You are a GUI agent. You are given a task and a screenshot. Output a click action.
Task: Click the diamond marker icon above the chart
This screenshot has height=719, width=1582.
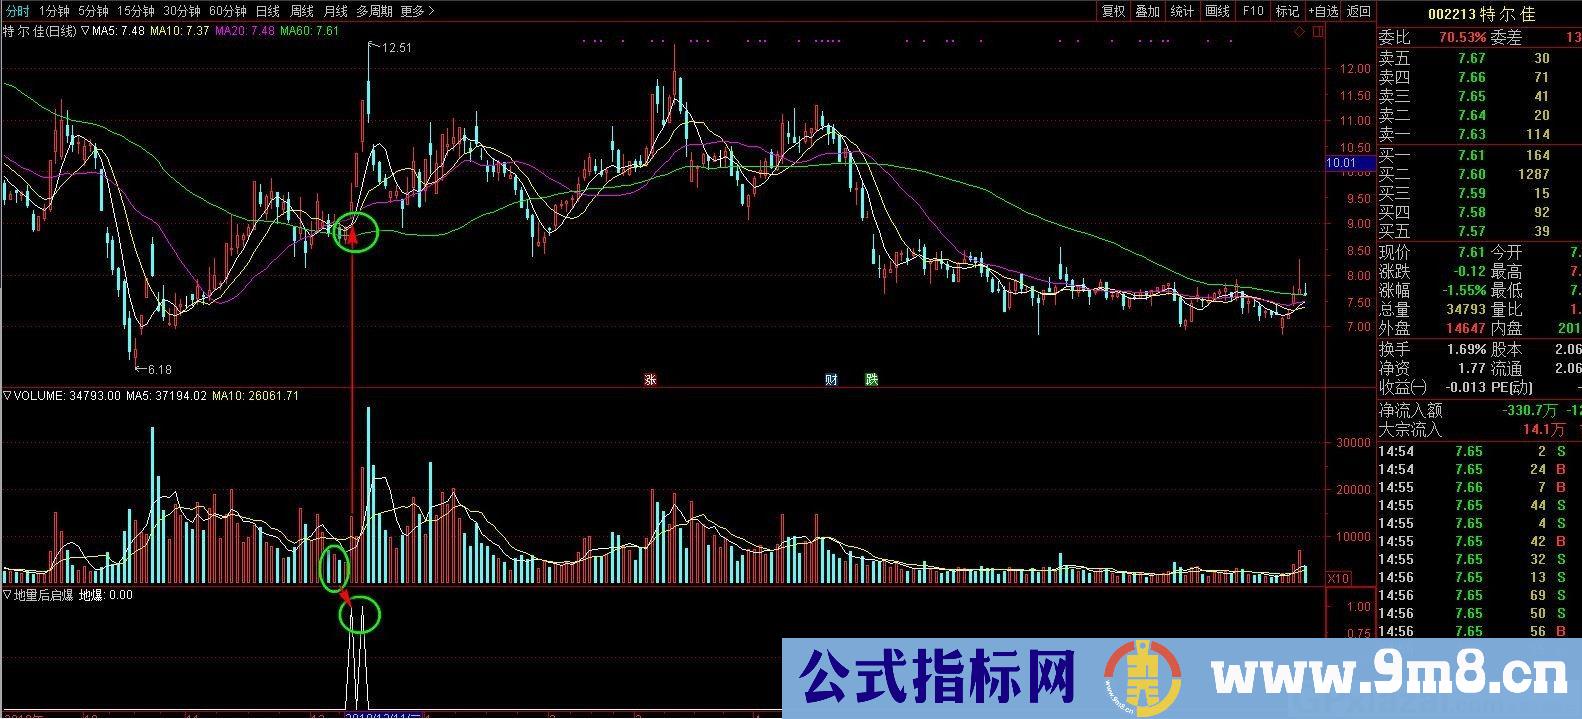click(1299, 32)
